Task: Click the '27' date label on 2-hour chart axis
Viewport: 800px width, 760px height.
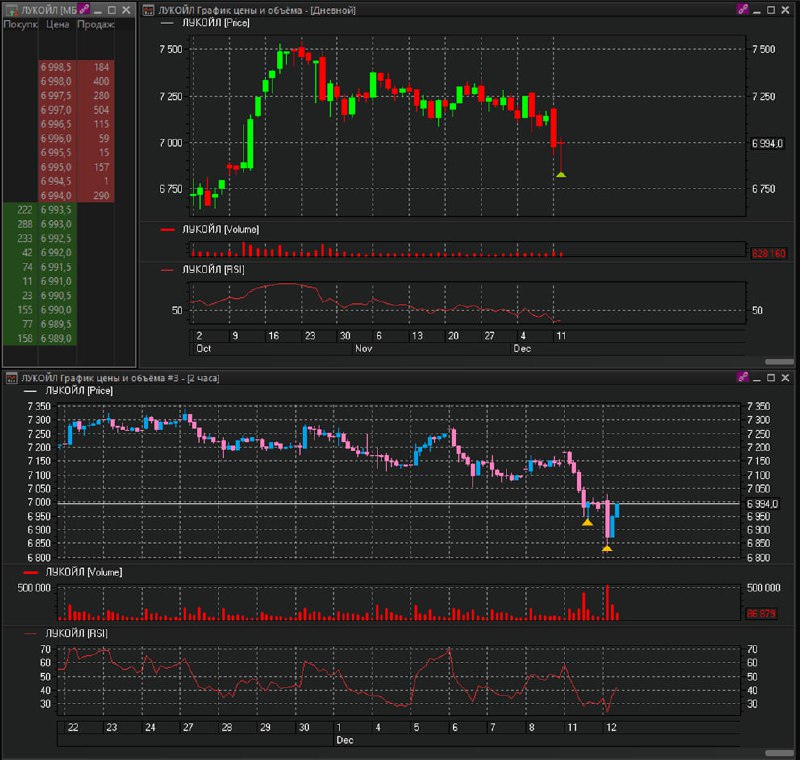Action: [x=188, y=728]
